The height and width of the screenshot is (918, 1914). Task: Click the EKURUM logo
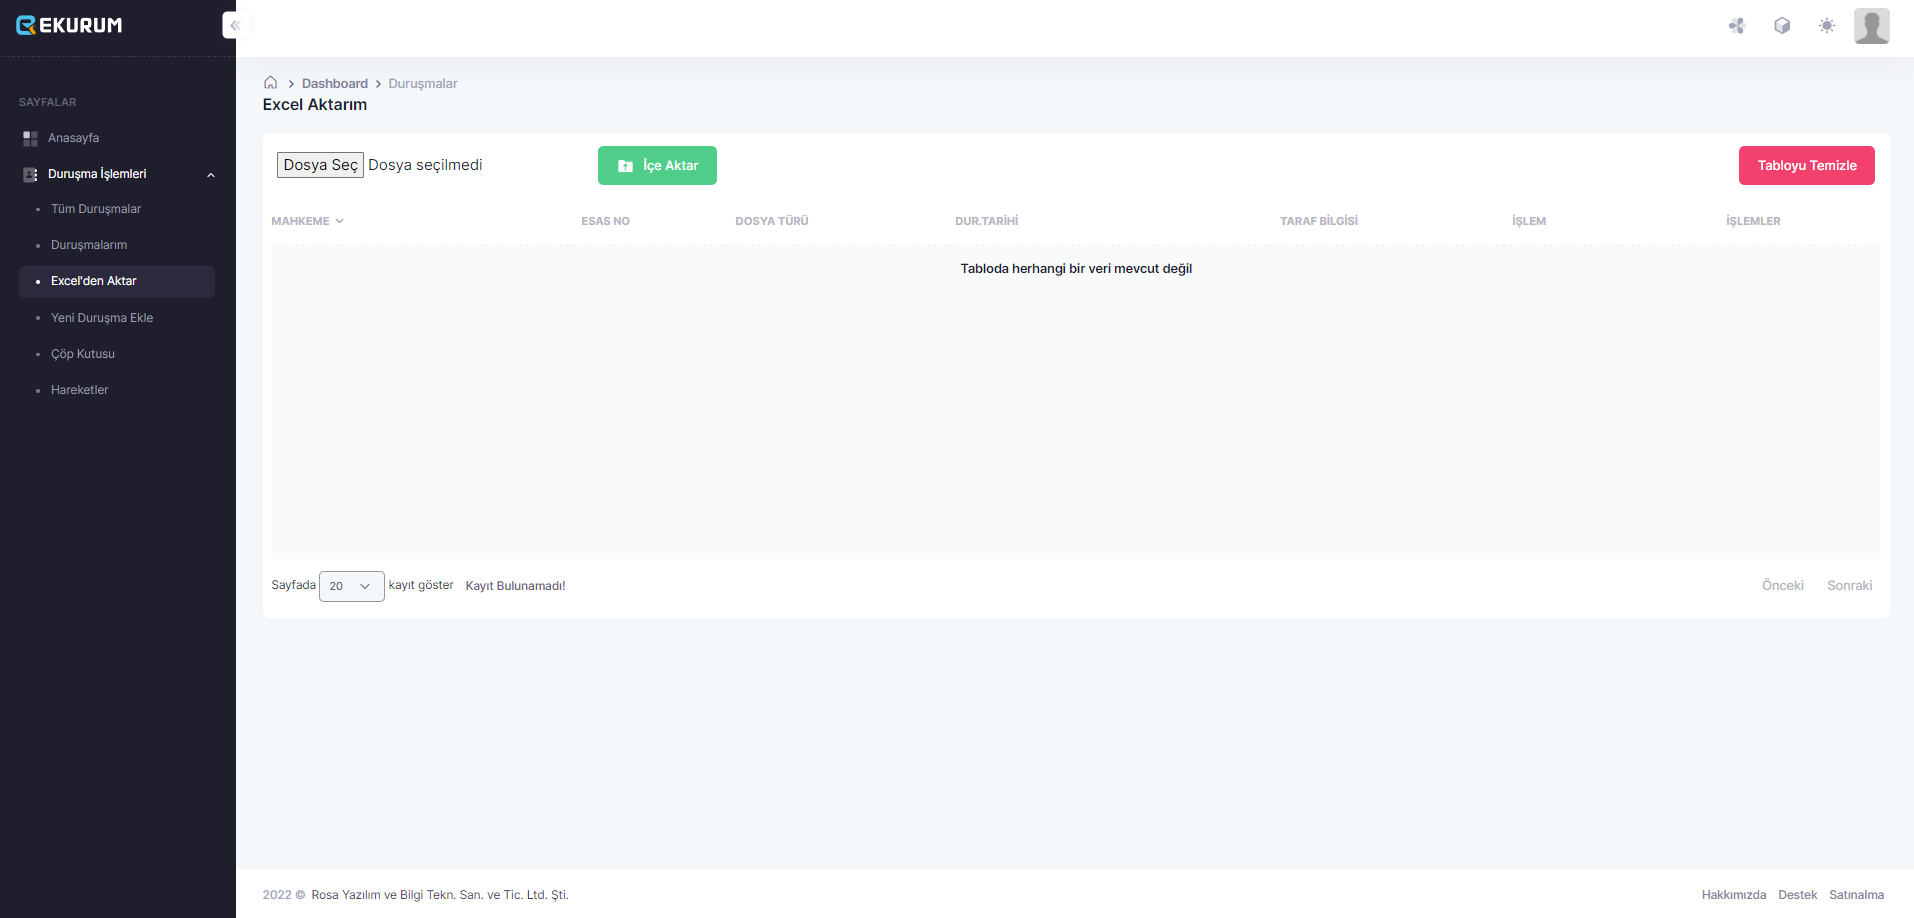pos(69,25)
